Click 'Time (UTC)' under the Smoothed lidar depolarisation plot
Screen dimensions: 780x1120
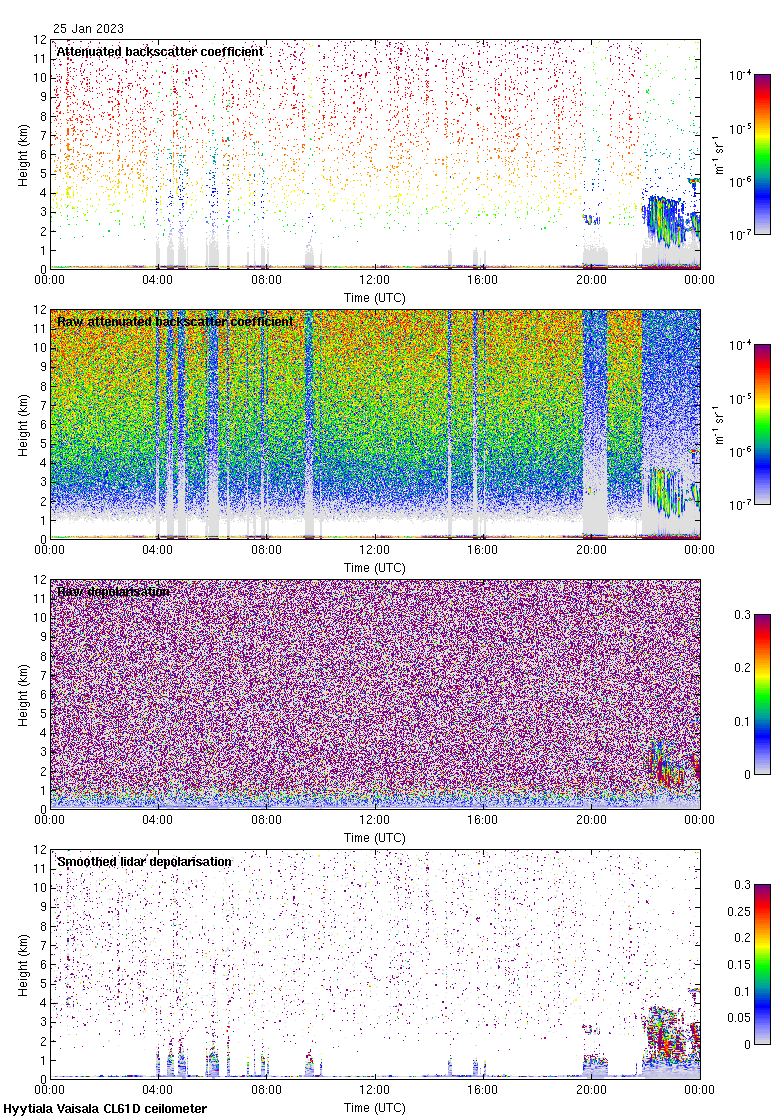click(x=374, y=1108)
